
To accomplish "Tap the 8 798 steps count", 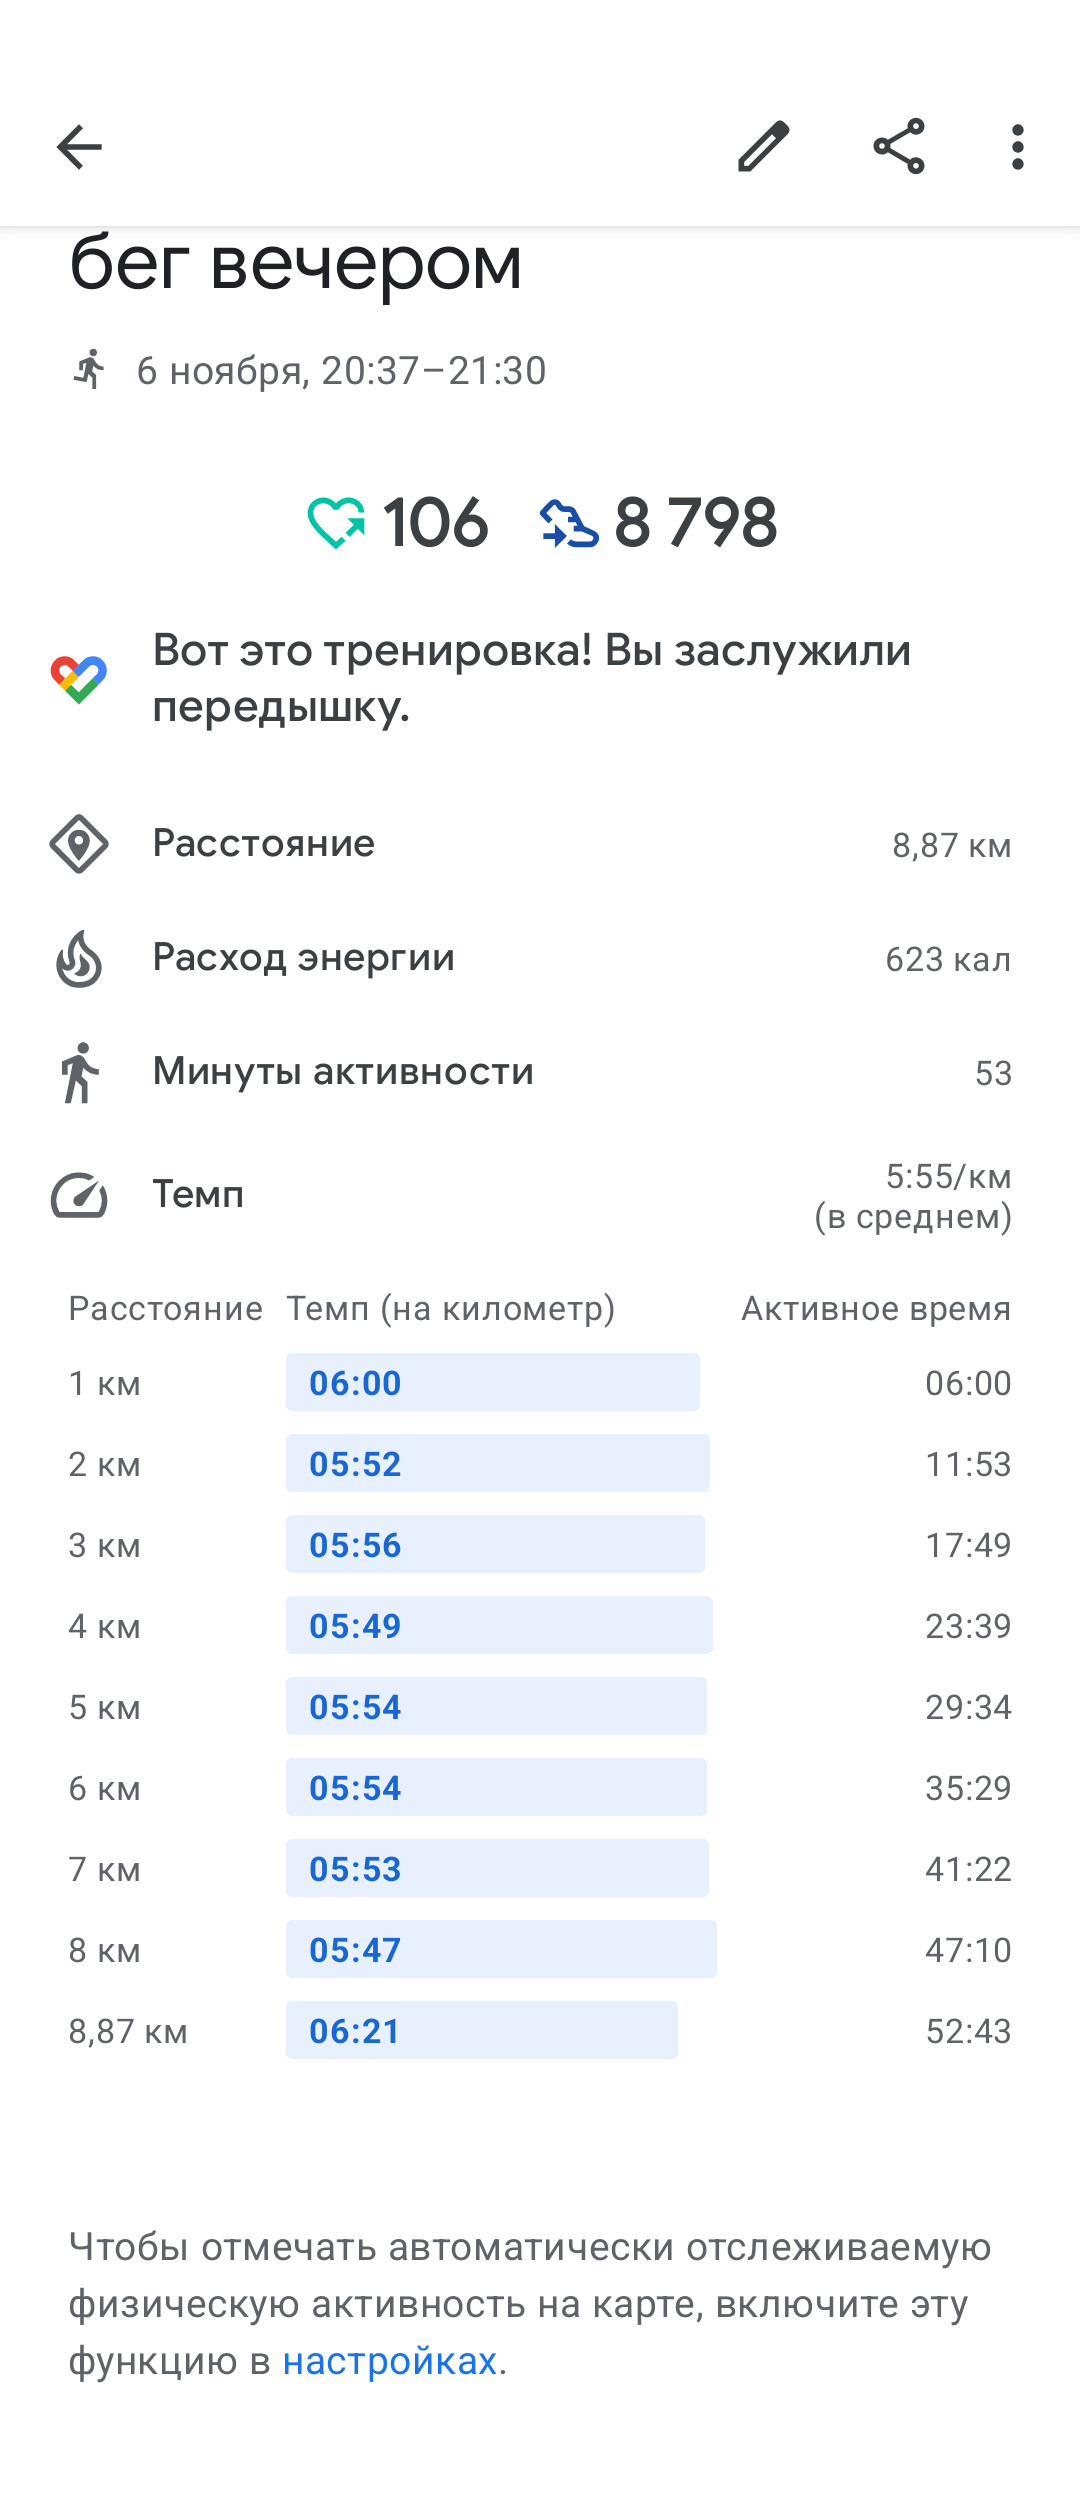I will click(x=696, y=523).
